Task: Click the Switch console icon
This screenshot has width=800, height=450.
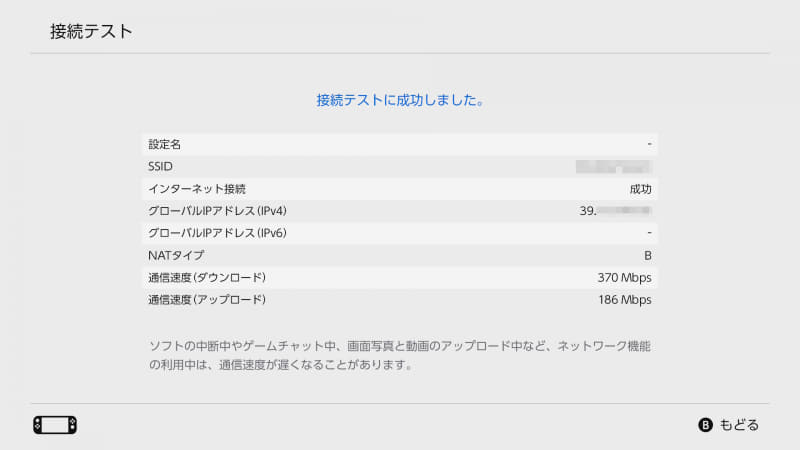Action: click(x=55, y=425)
